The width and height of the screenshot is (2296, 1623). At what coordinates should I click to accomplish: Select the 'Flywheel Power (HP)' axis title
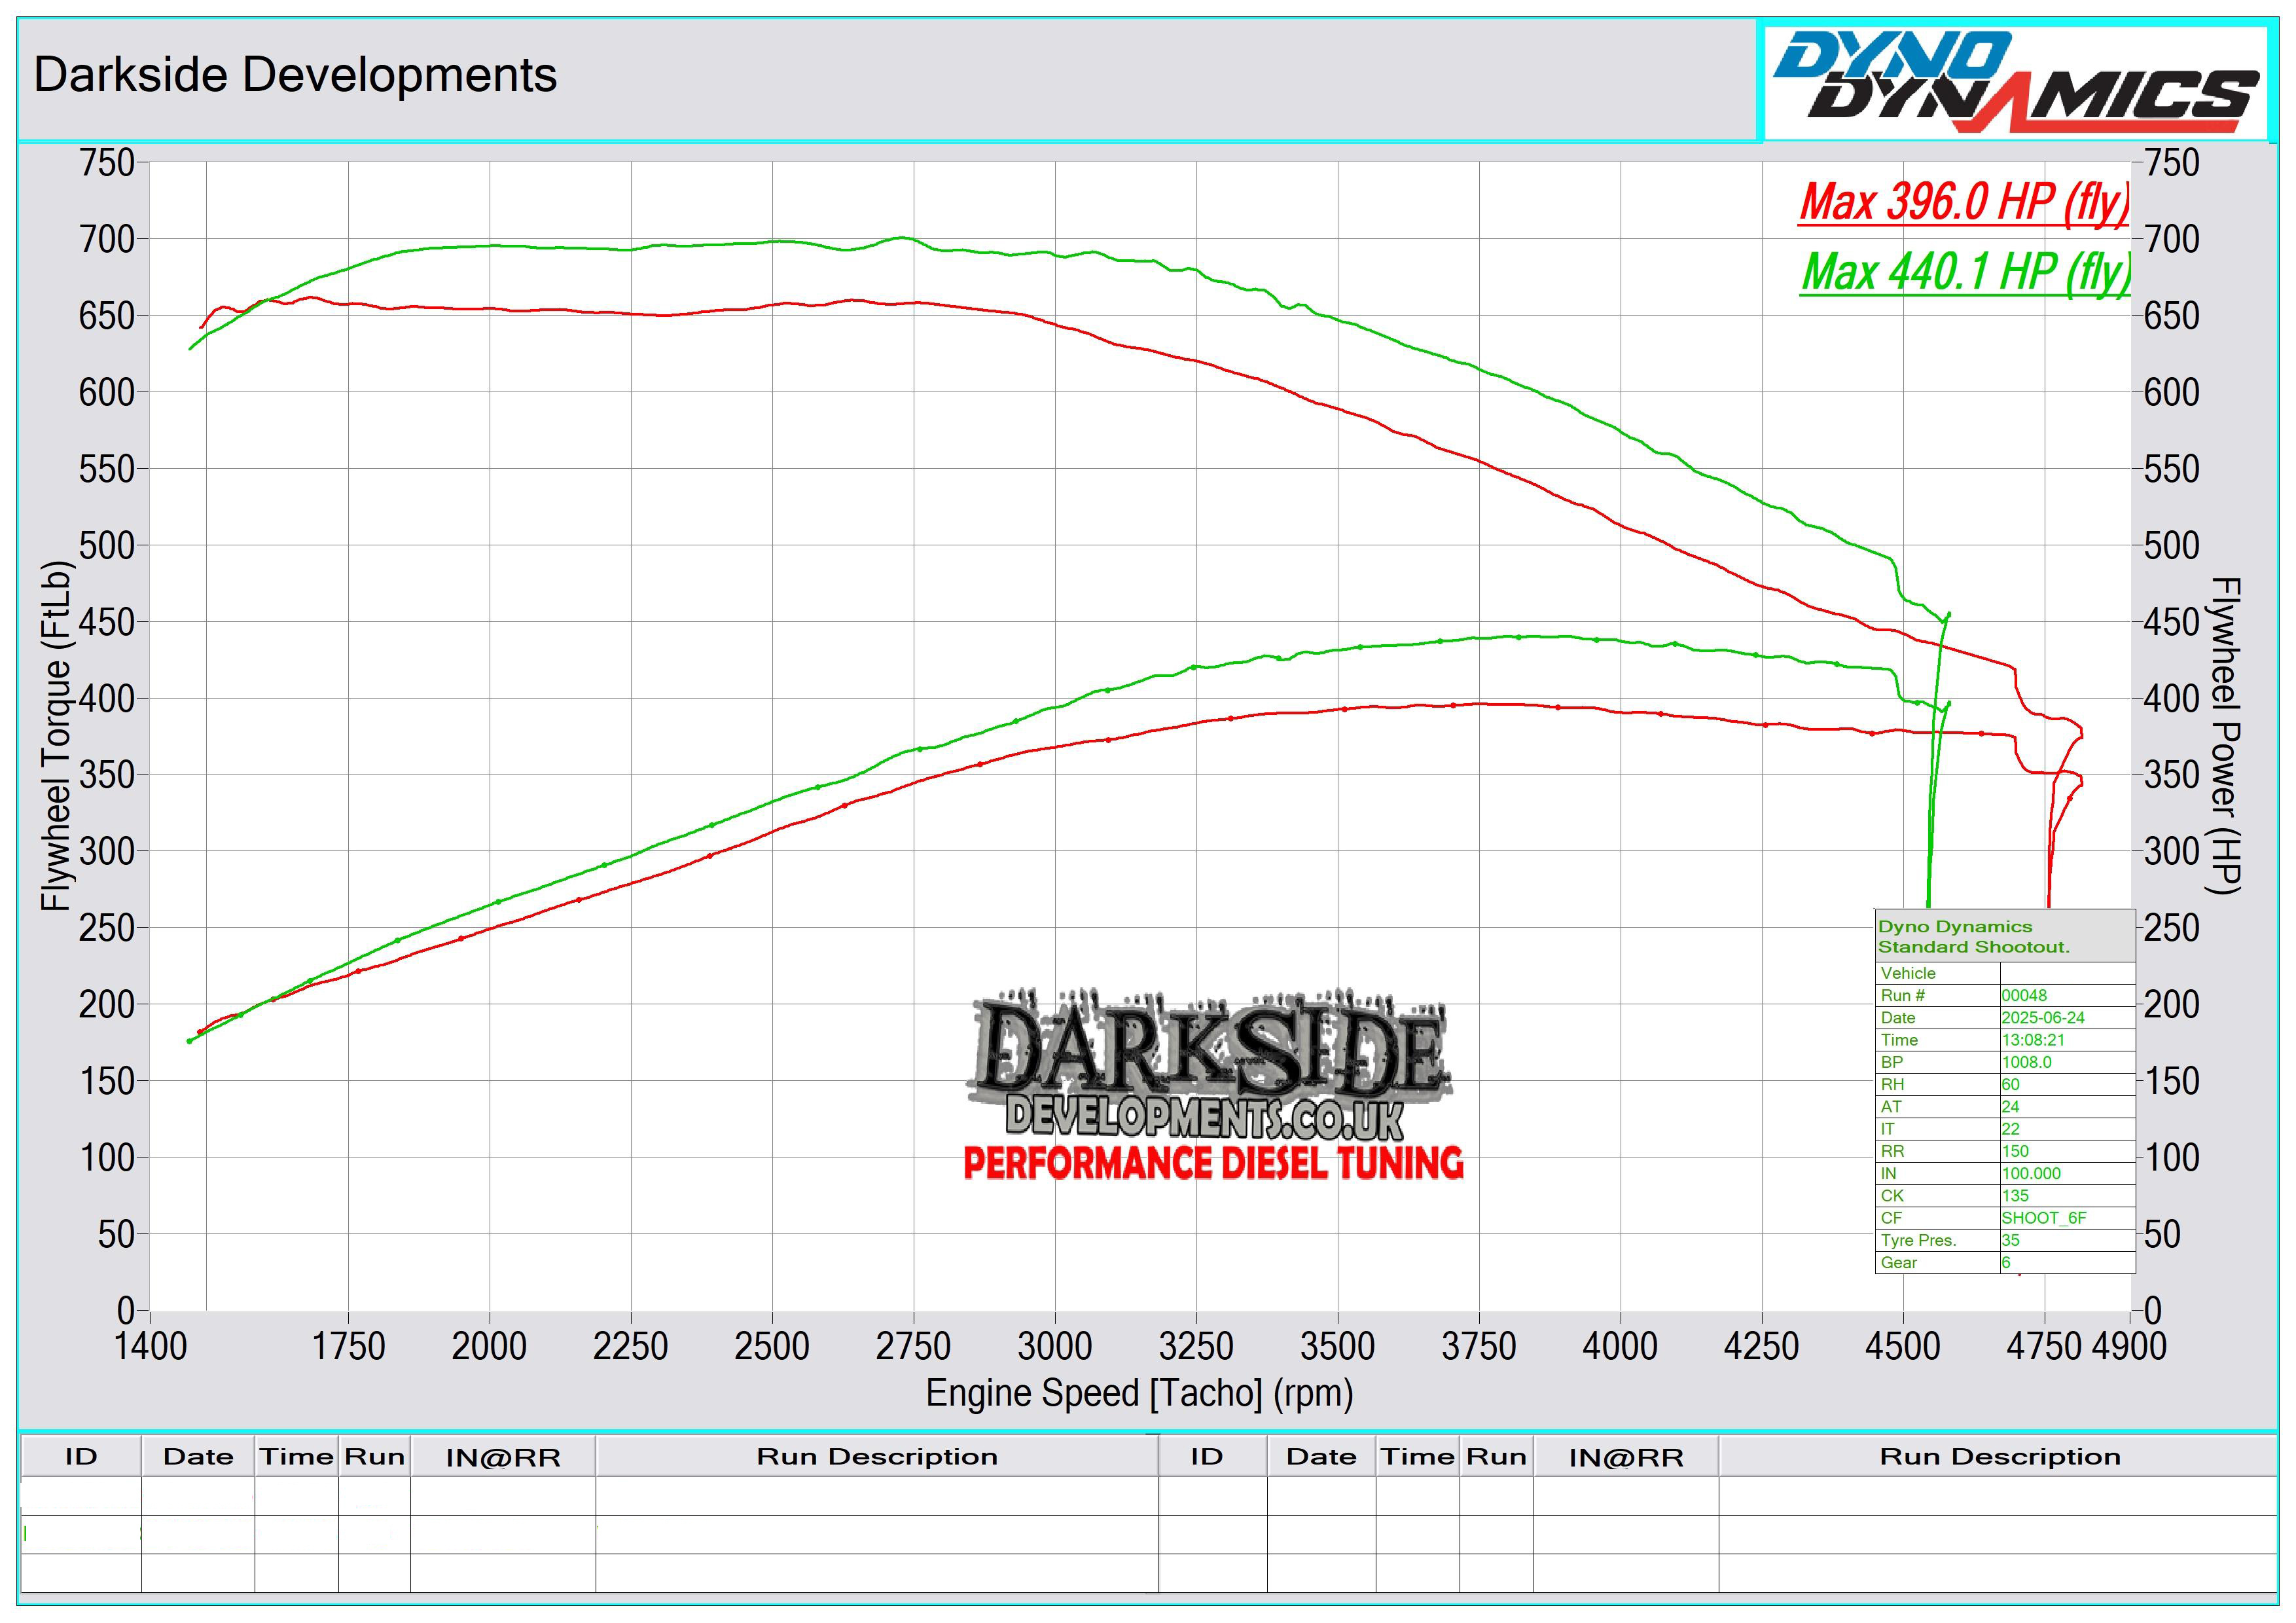(2225, 735)
